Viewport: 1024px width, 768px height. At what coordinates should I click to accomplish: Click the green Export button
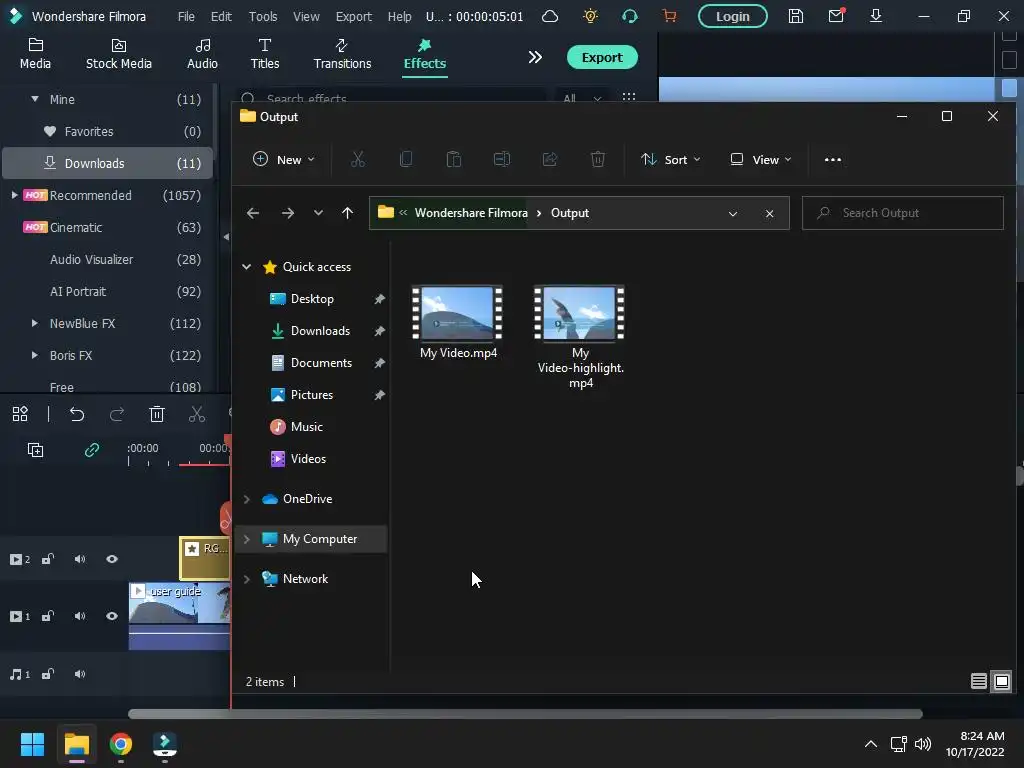click(601, 57)
